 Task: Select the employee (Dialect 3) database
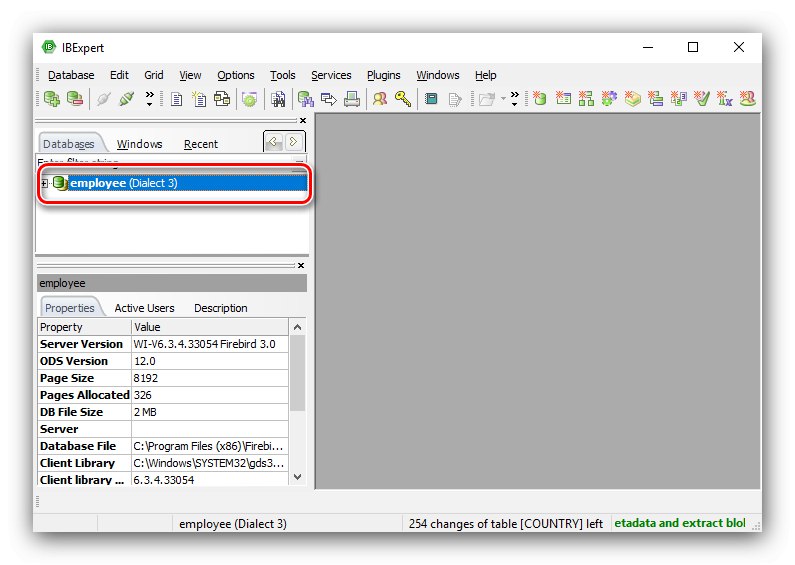tap(188, 183)
